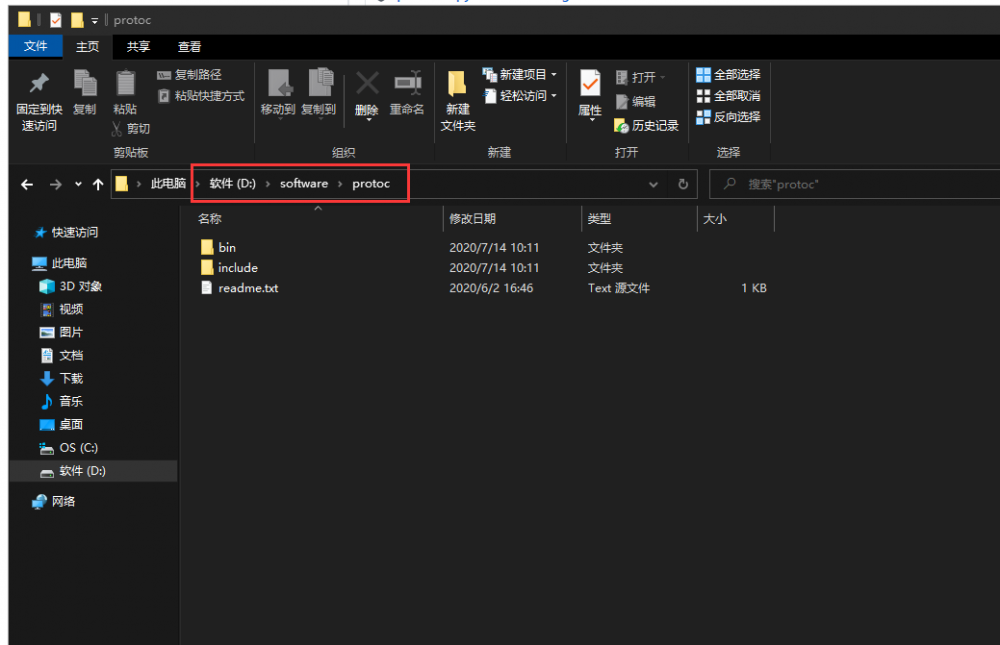The image size is (1000, 645).
Task: Click the search protoc box
Action: 855,184
